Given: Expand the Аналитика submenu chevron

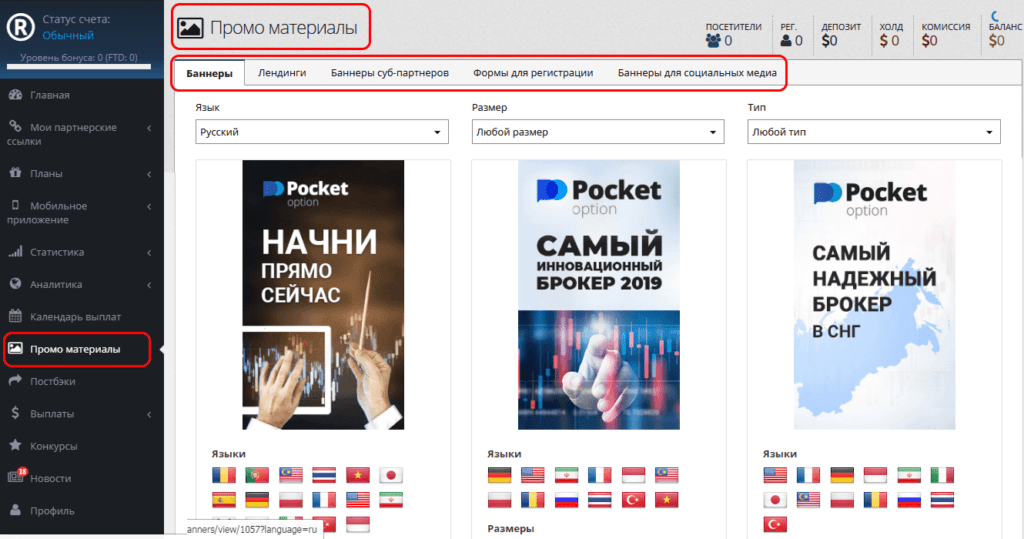Looking at the screenshot, I should coord(149,285).
